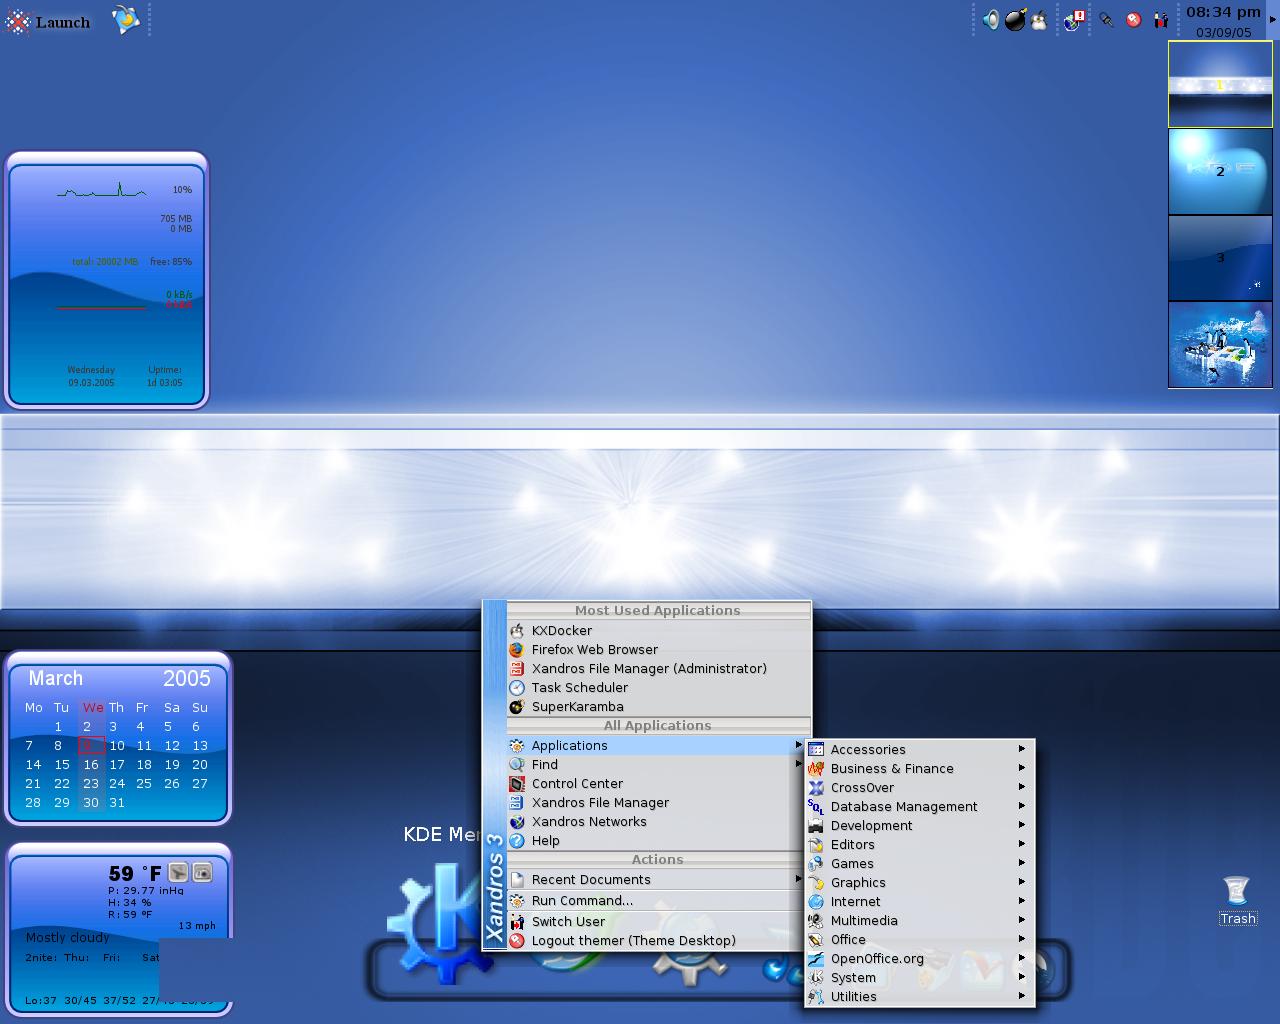Open Xandros File Manager (Administrator)
Image resolution: width=1280 pixels, height=1024 pixels.
tap(658, 669)
